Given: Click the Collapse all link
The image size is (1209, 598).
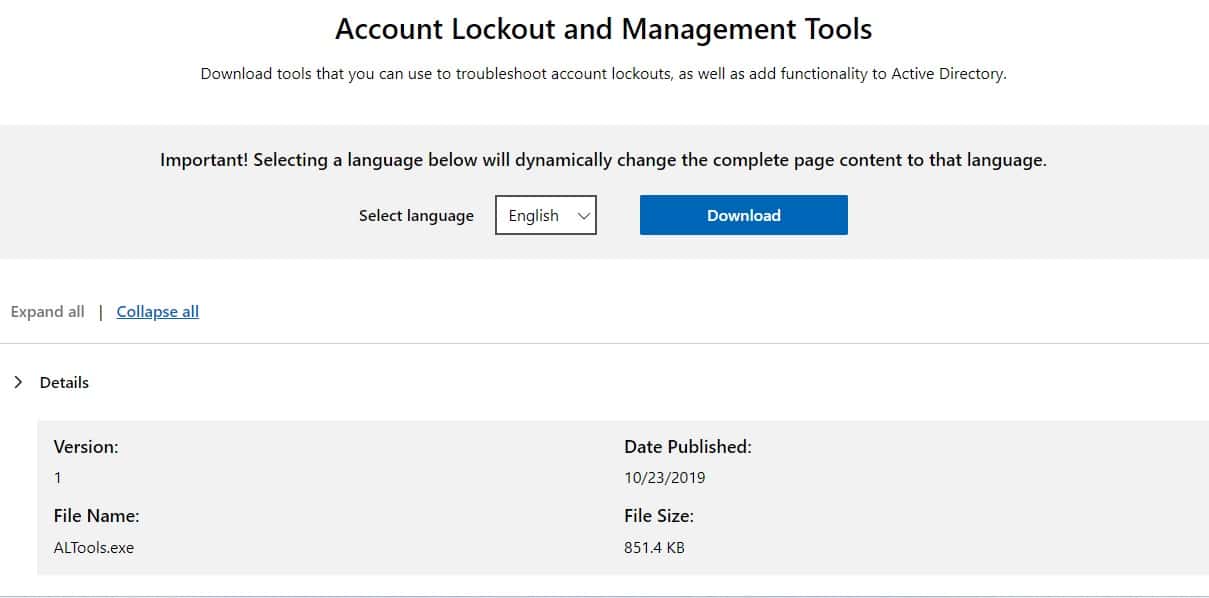Looking at the screenshot, I should click(x=158, y=312).
